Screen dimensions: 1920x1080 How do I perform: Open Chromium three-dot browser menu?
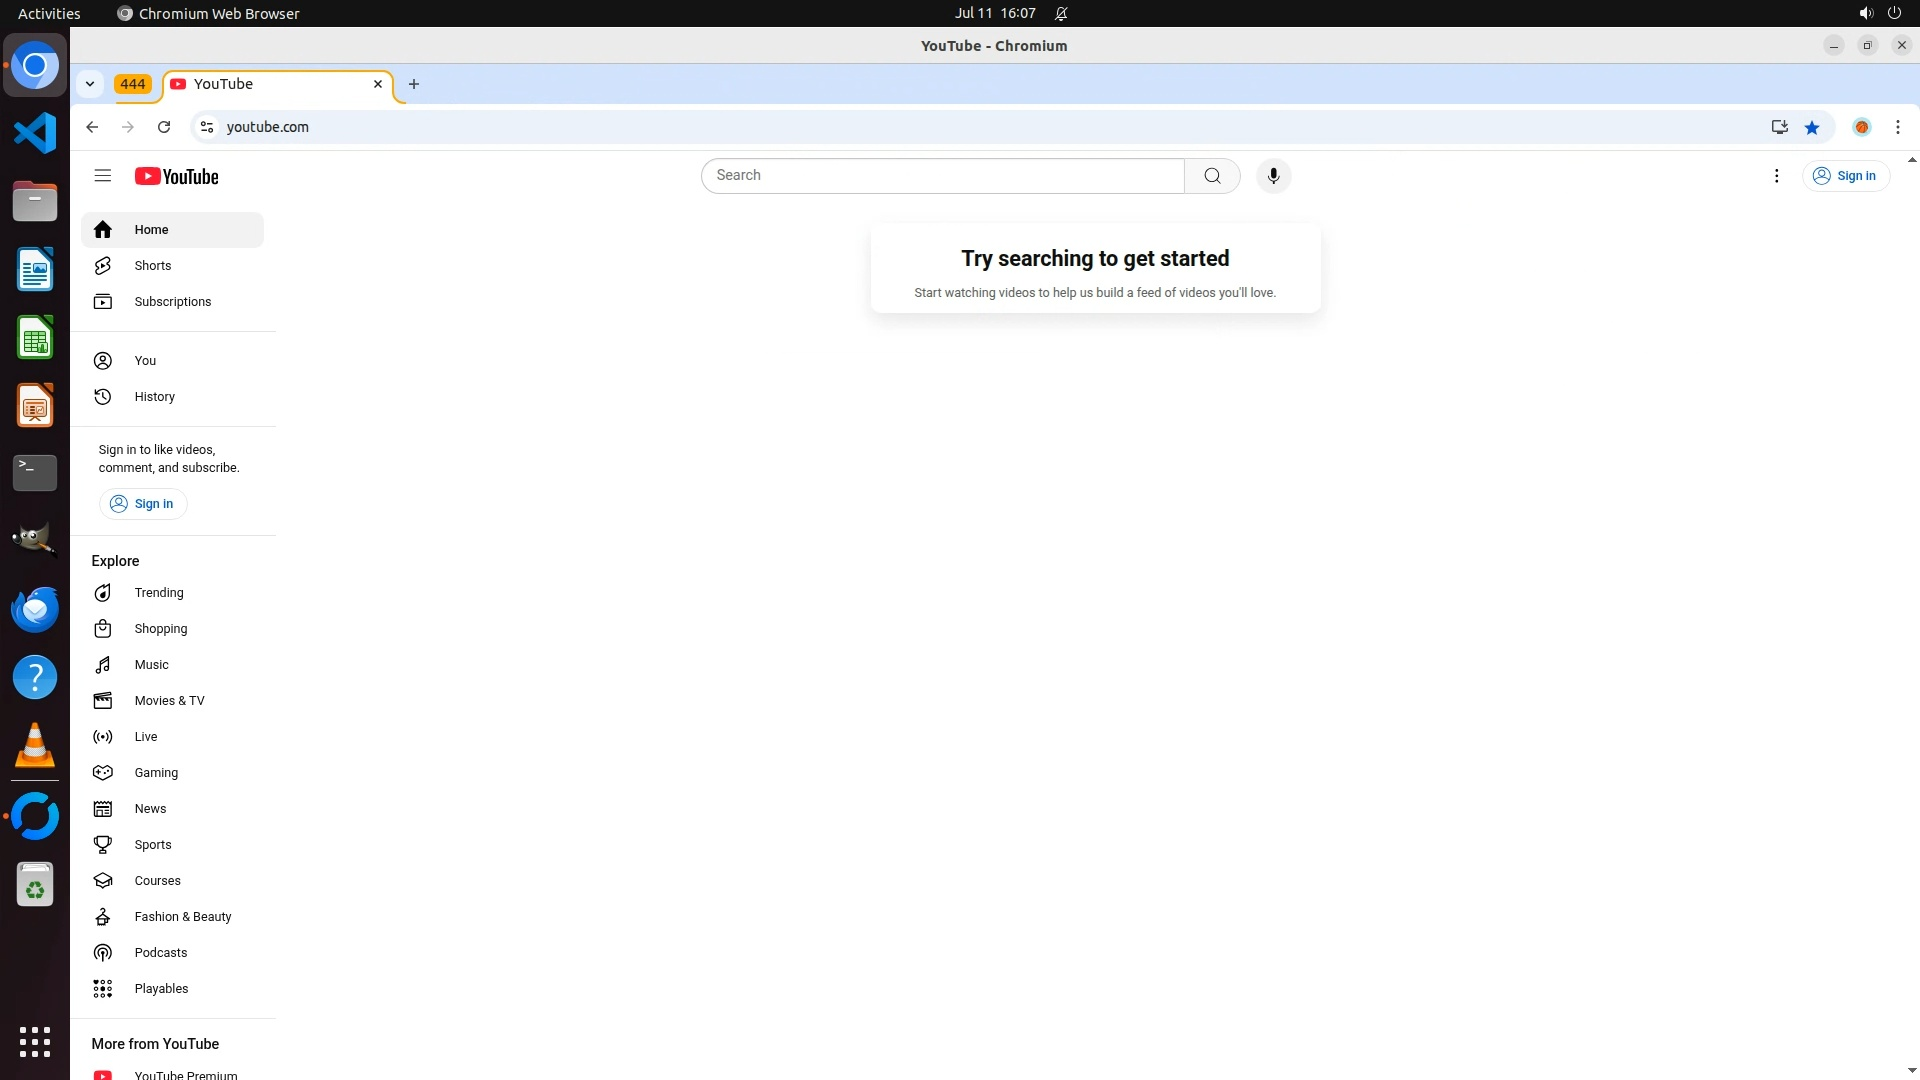1897,127
